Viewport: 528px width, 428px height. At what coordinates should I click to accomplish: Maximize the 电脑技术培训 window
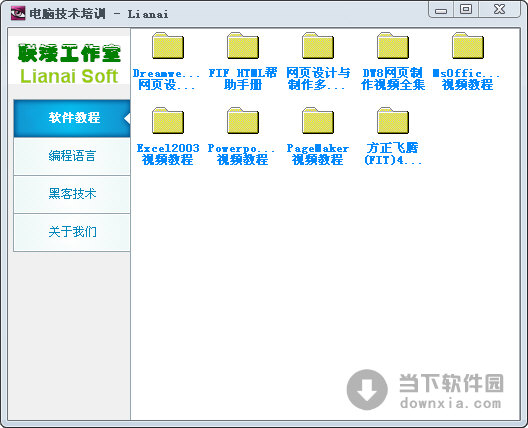466,9
